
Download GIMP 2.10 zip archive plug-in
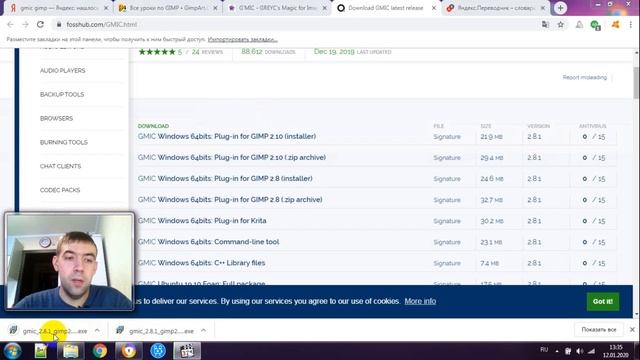[x=232, y=158]
